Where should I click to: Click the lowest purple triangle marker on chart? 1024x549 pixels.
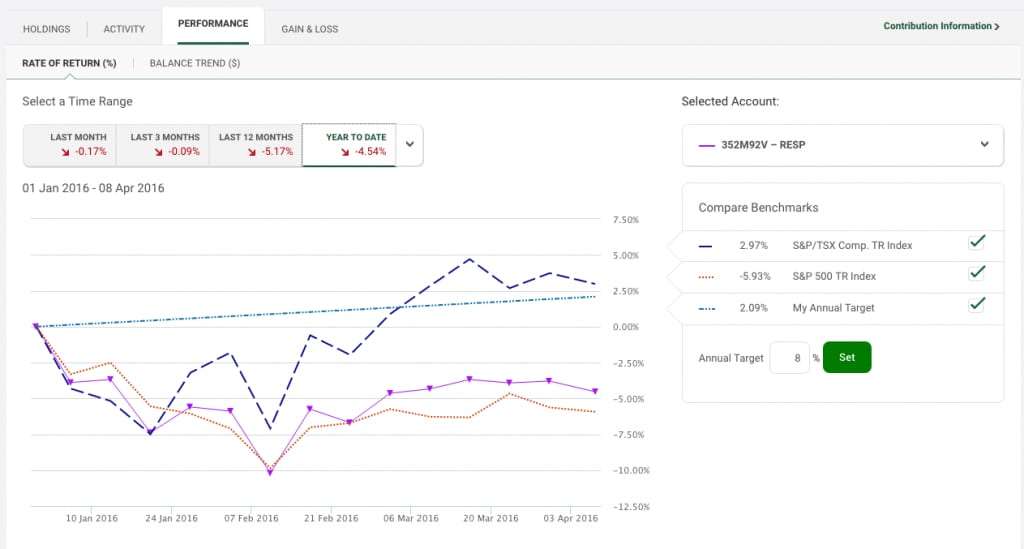[270, 472]
